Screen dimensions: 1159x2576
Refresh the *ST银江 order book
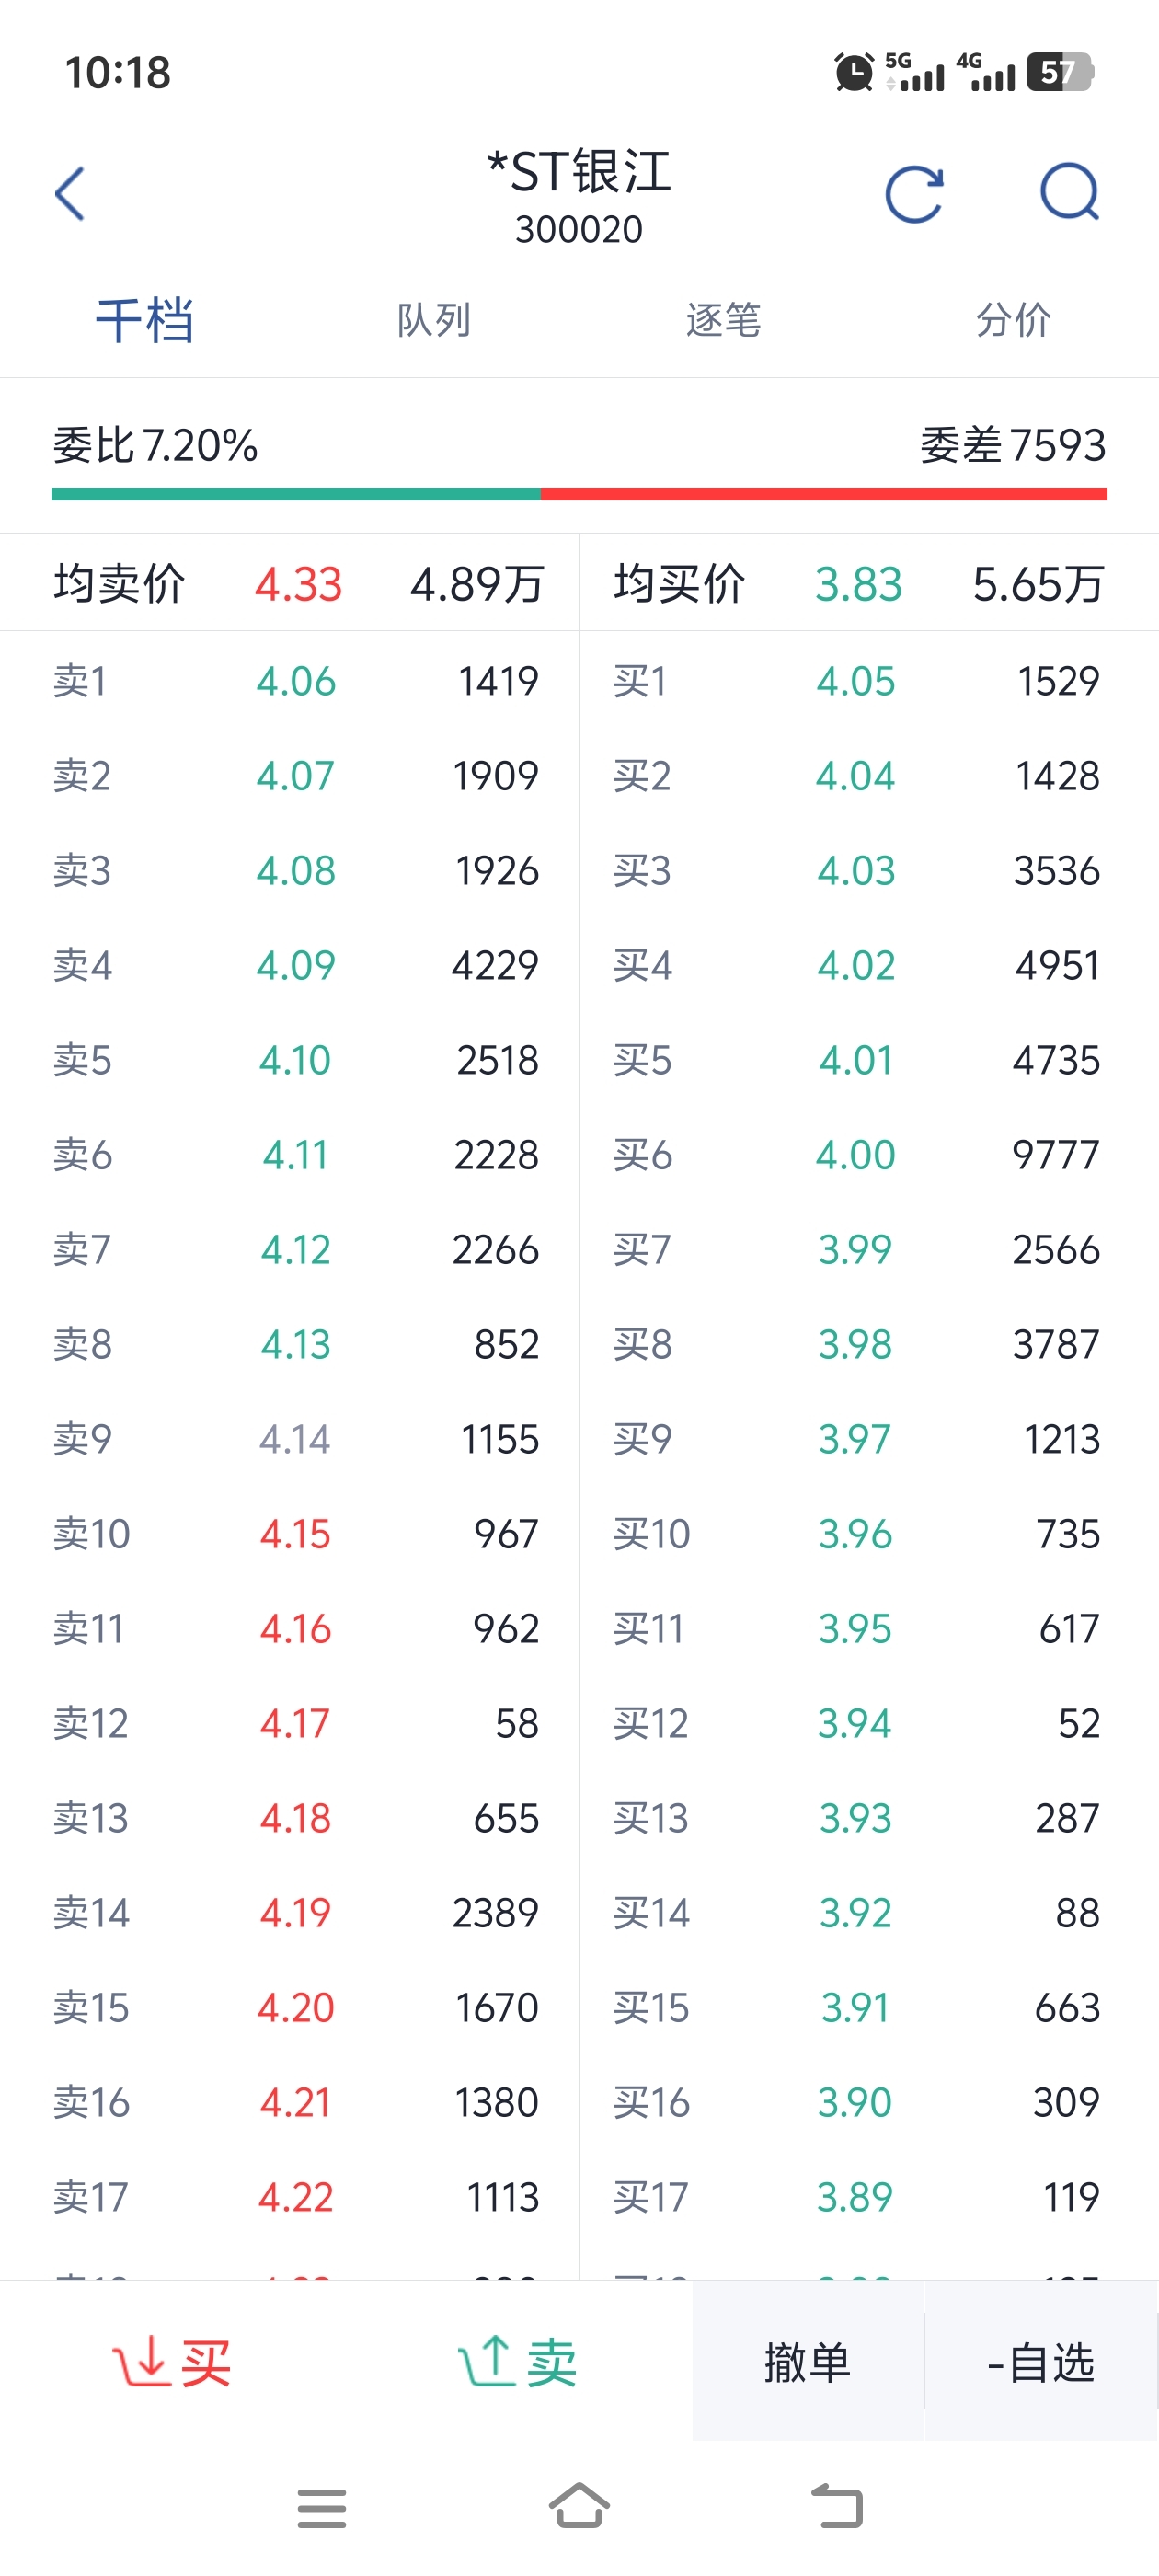914,193
